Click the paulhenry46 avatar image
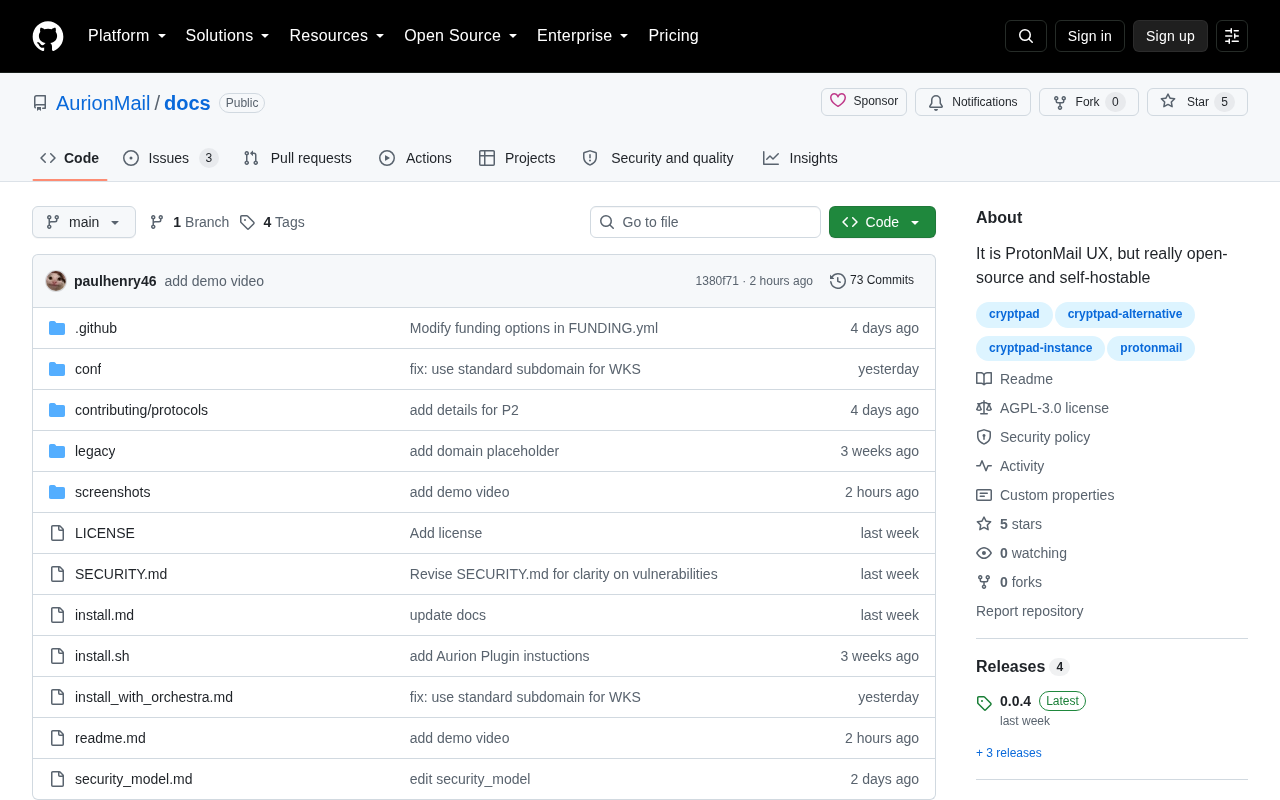 tap(56, 281)
